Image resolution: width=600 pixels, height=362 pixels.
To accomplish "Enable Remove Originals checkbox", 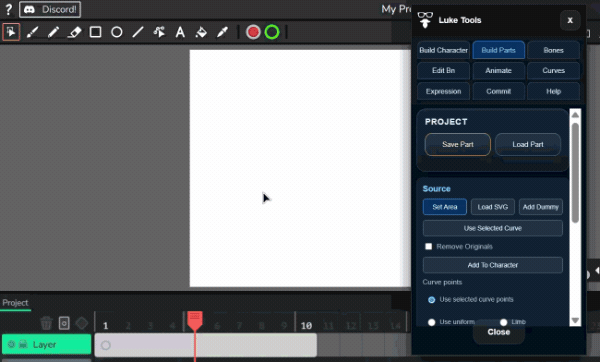I will point(429,246).
